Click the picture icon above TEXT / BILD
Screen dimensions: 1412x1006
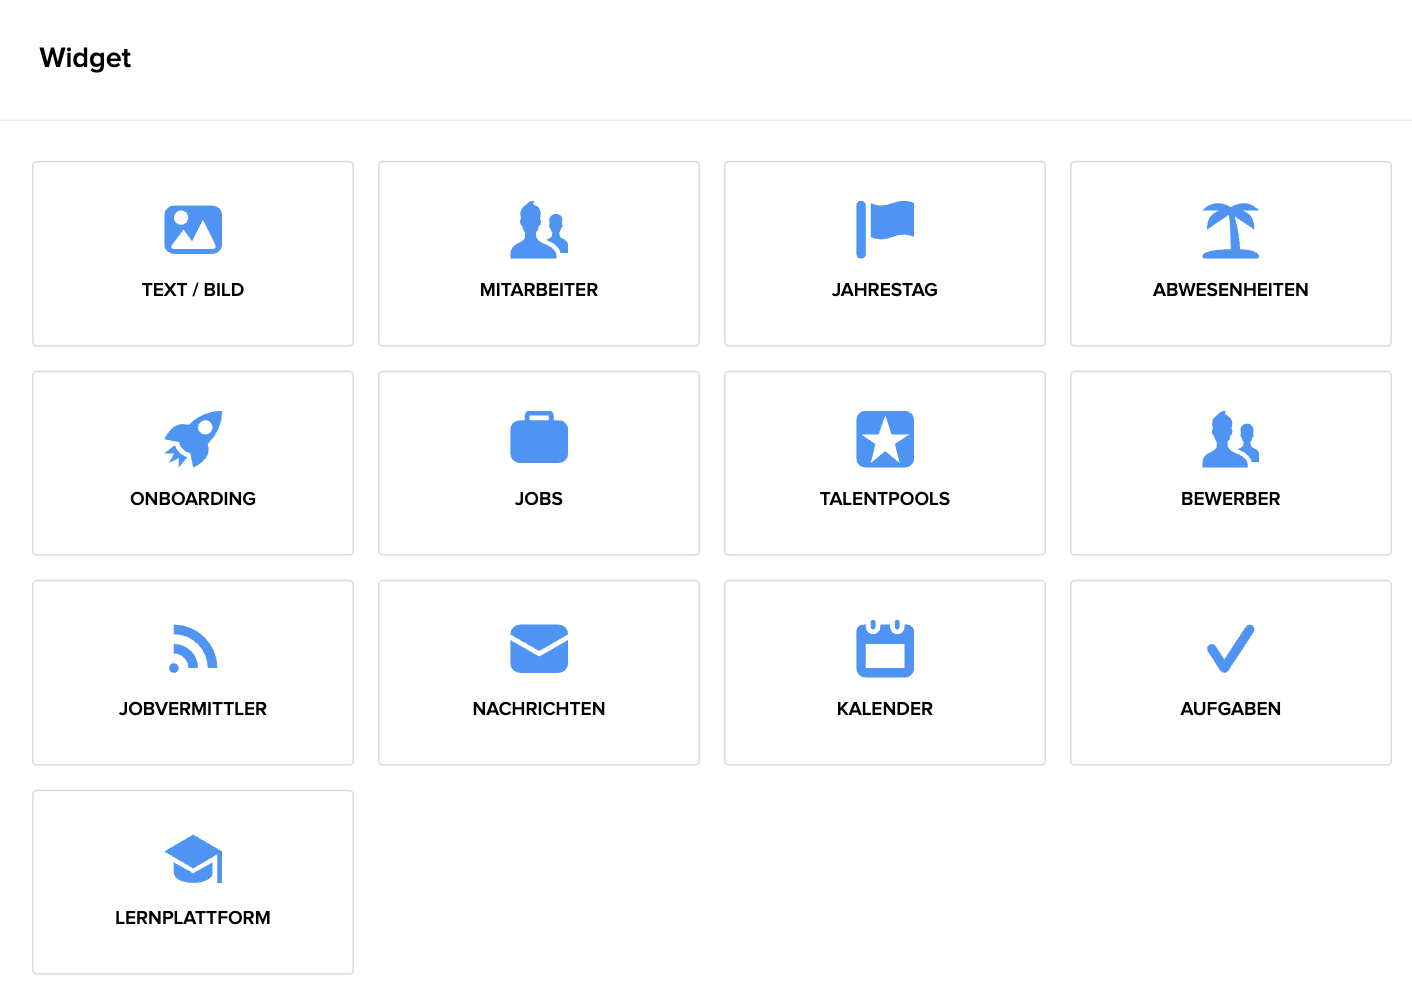[x=193, y=230]
